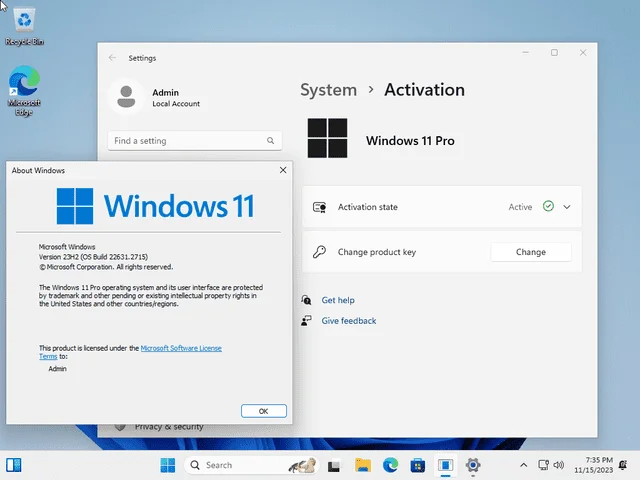Select Privacy & security in the sidebar
This screenshot has width=640, height=480.
[x=169, y=427]
